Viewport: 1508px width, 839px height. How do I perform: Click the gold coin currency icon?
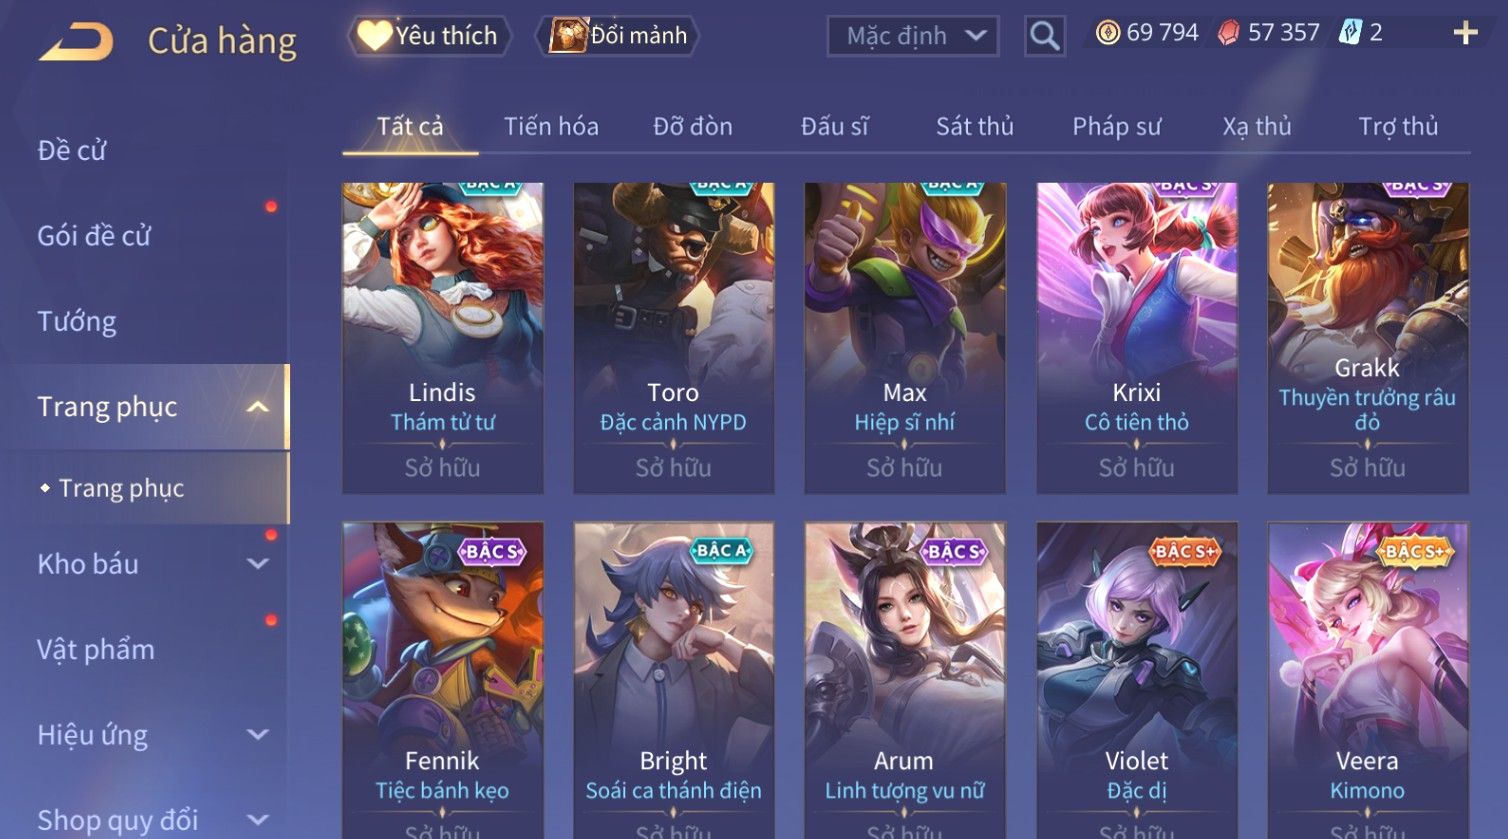pyautogui.click(x=1107, y=33)
